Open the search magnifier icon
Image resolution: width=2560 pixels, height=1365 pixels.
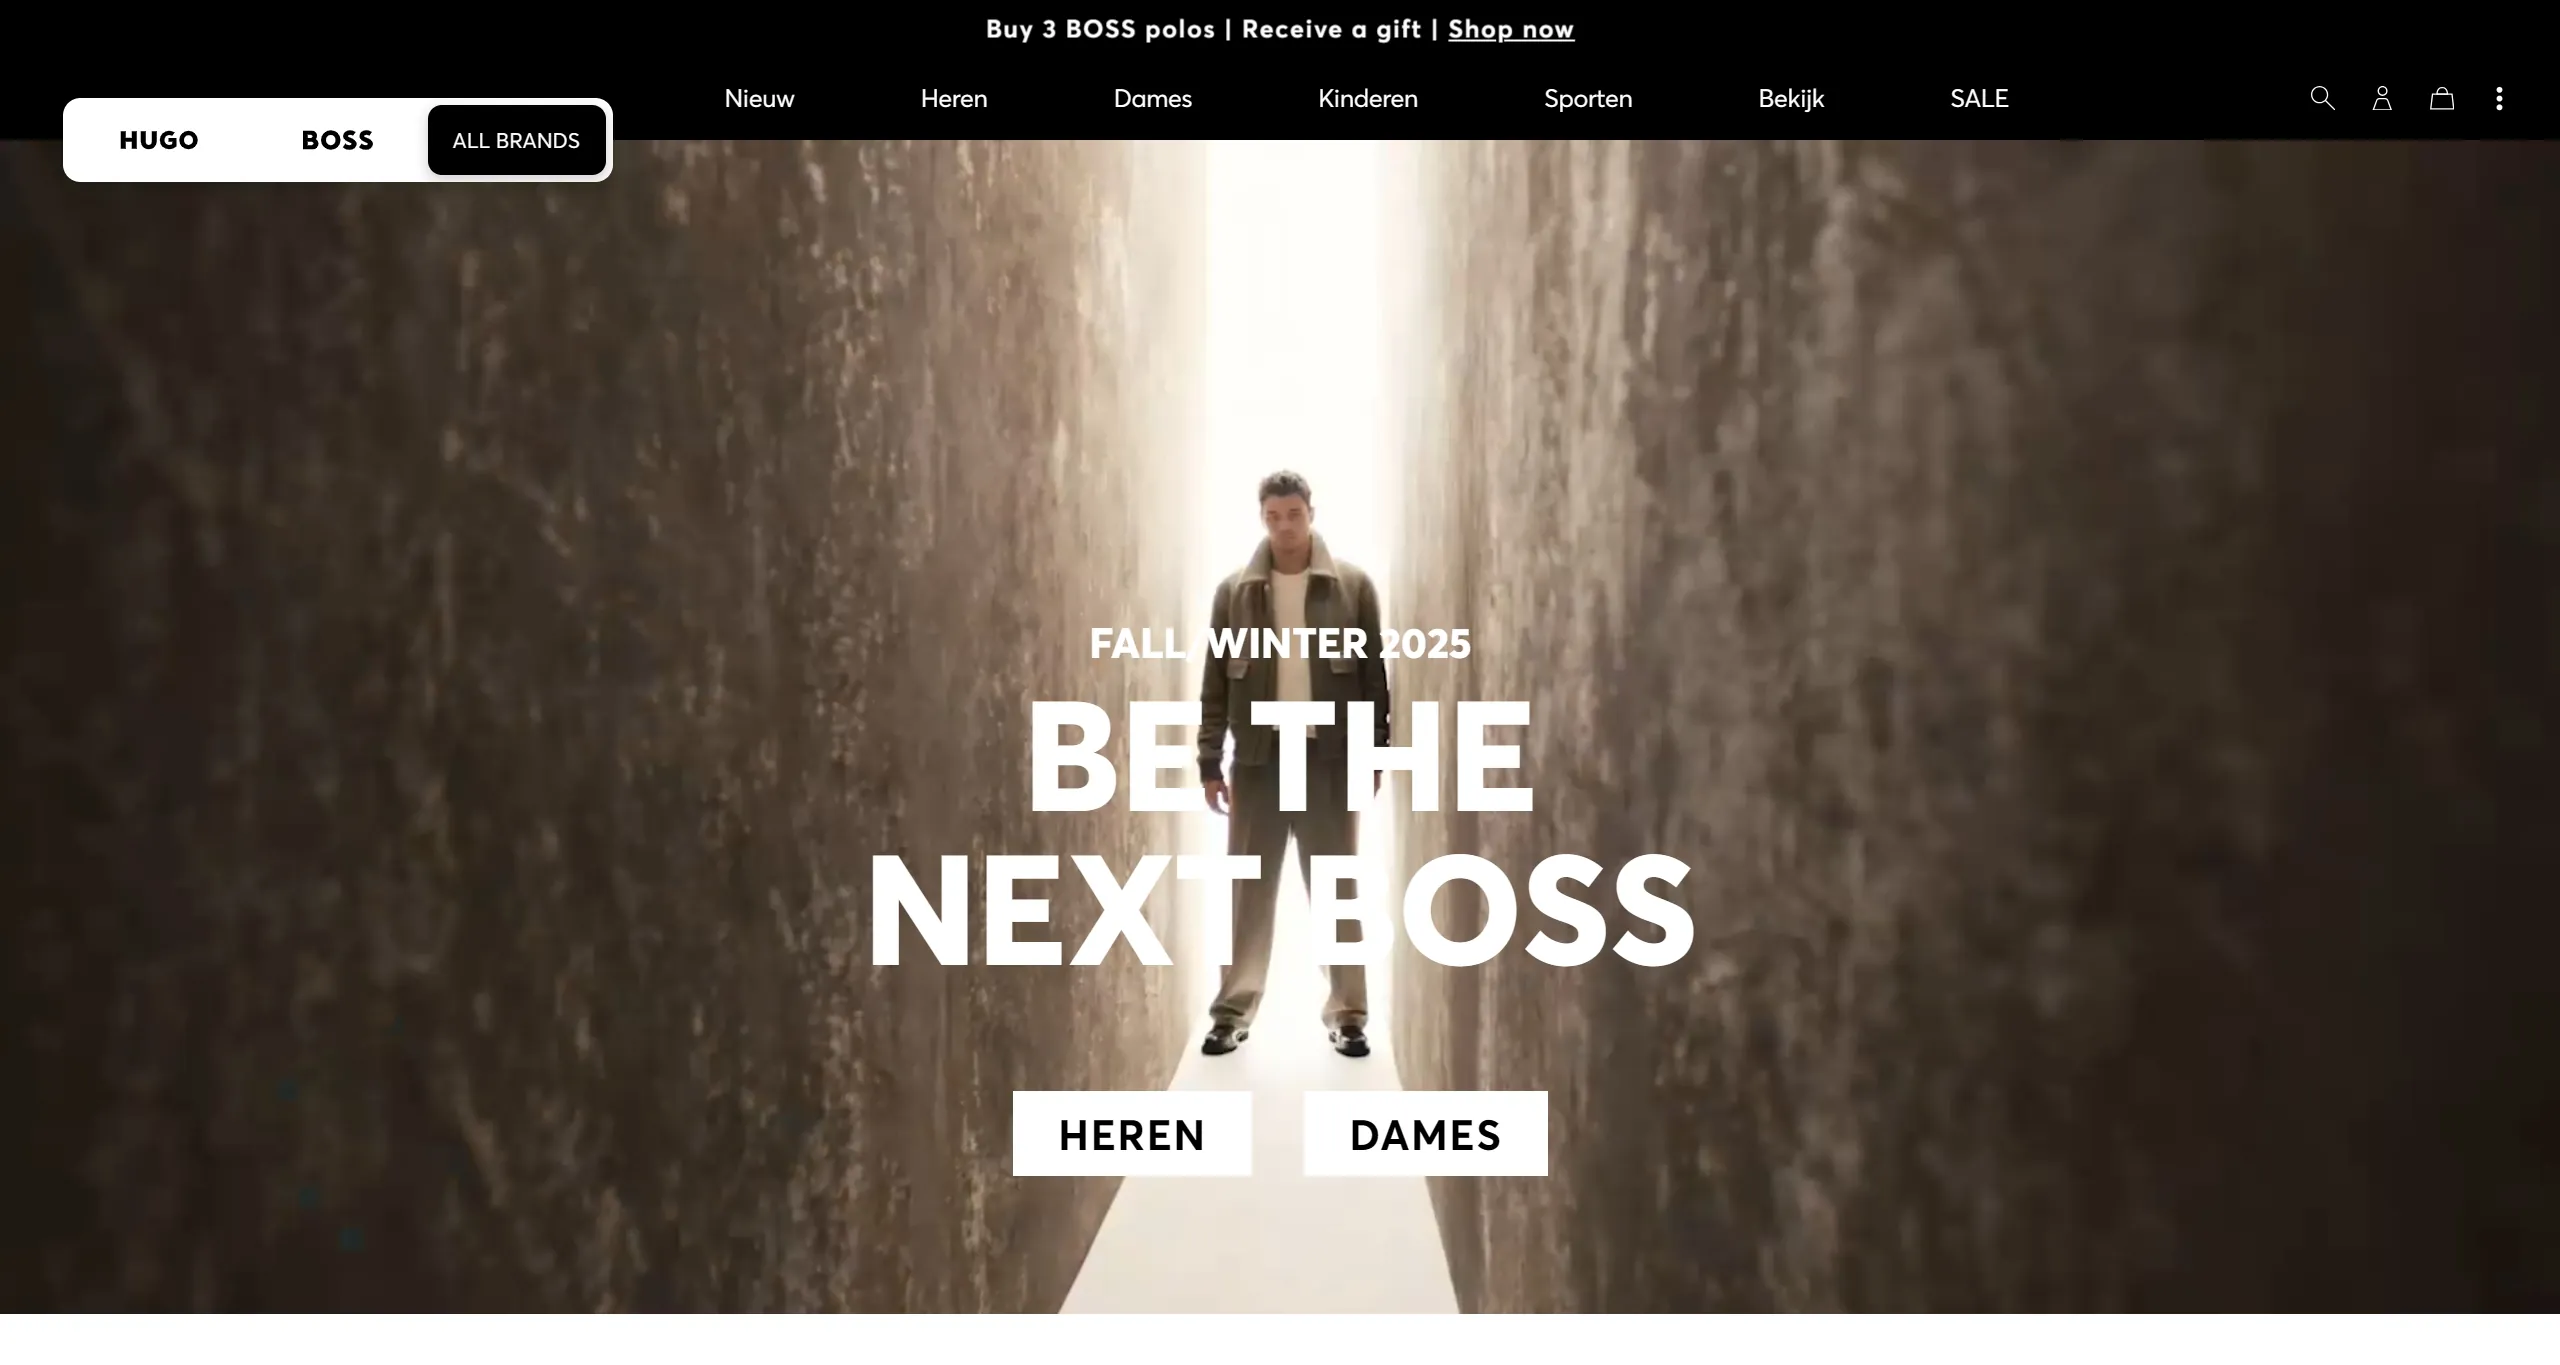[x=2322, y=98]
